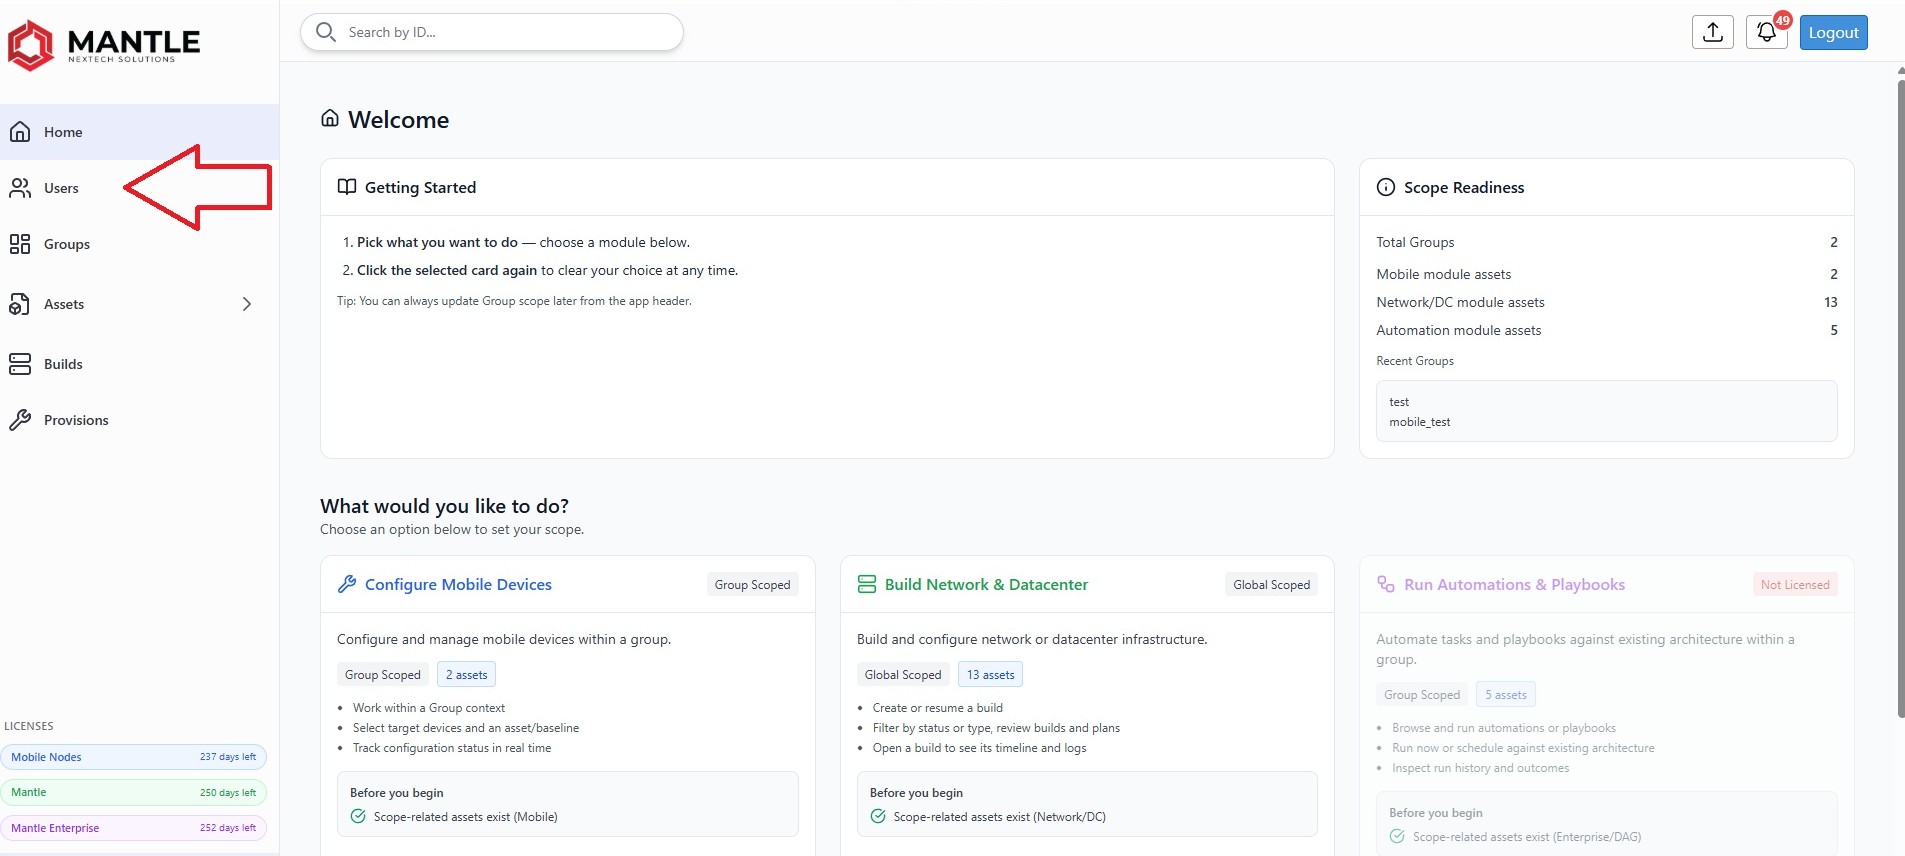Click 'Create or resume a build' bullet
1905x856 pixels.
coord(938,708)
